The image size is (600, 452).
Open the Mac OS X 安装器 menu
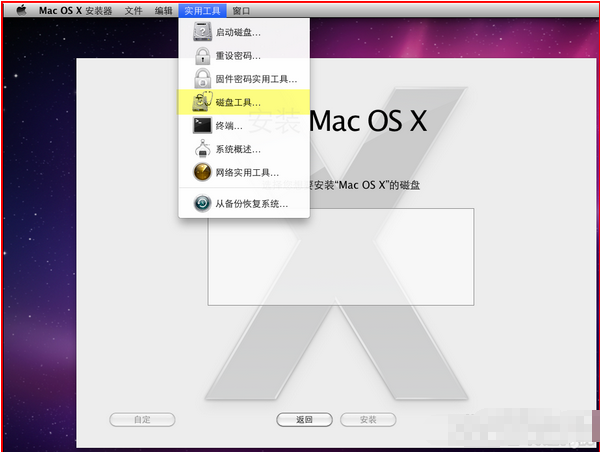tap(75, 11)
